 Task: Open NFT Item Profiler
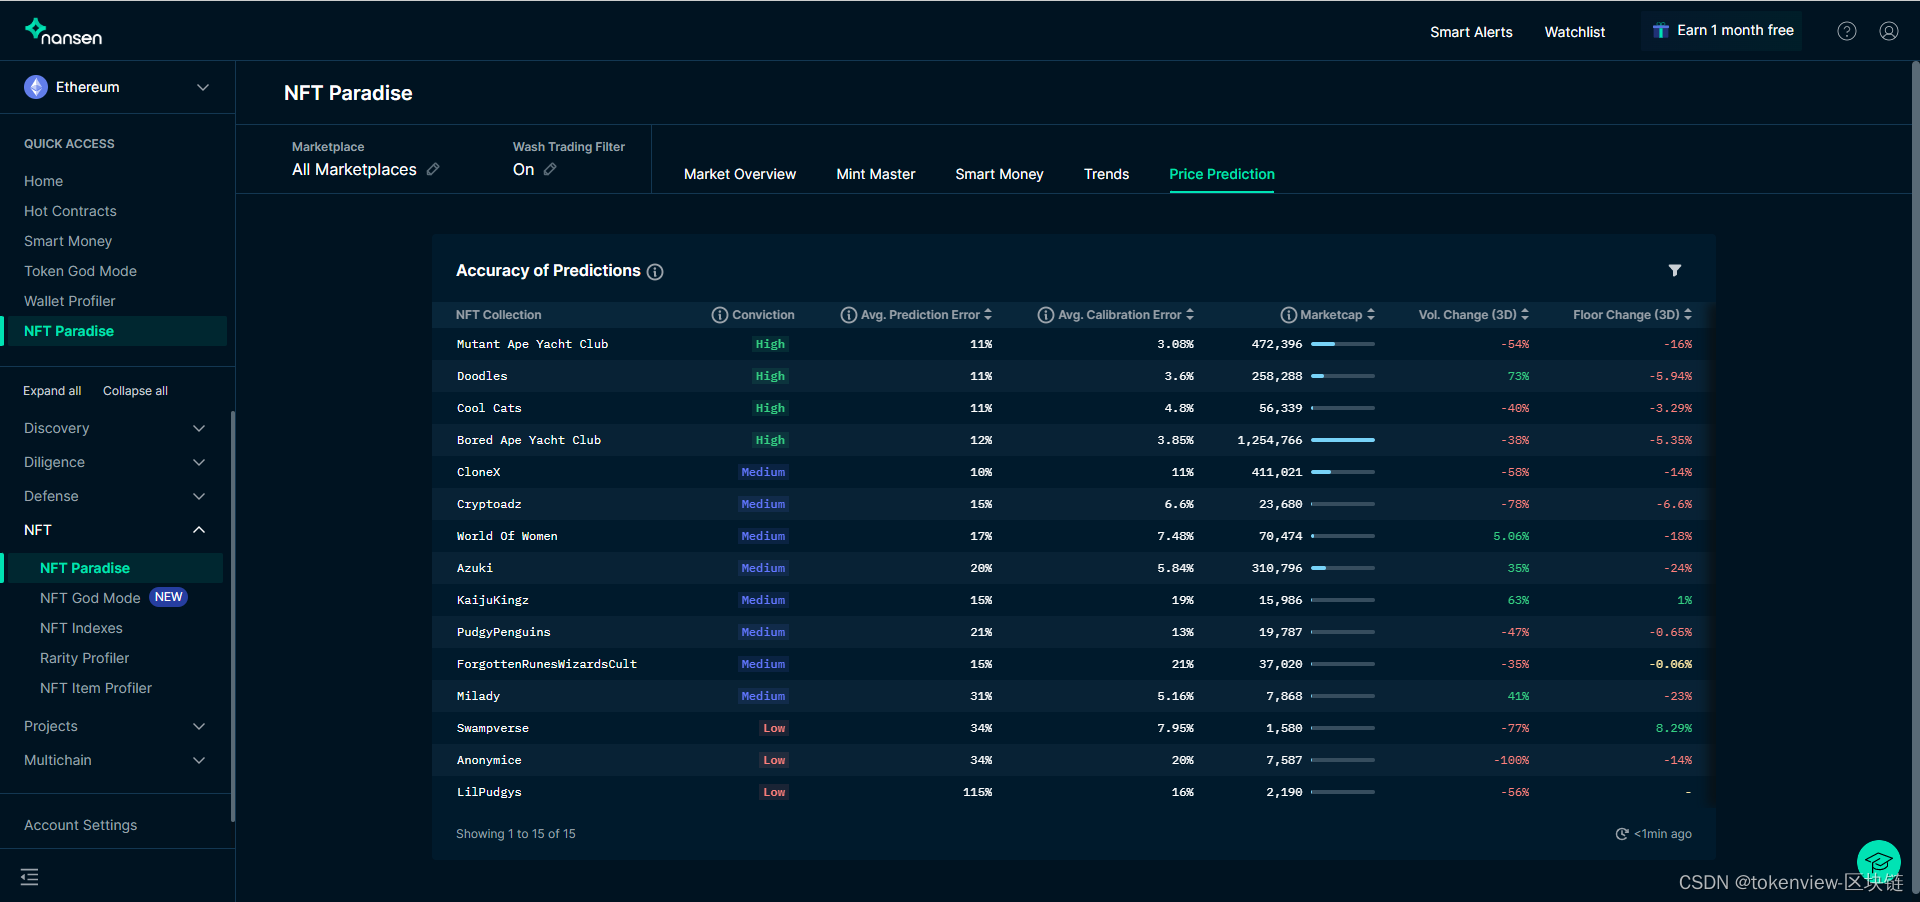coord(96,688)
